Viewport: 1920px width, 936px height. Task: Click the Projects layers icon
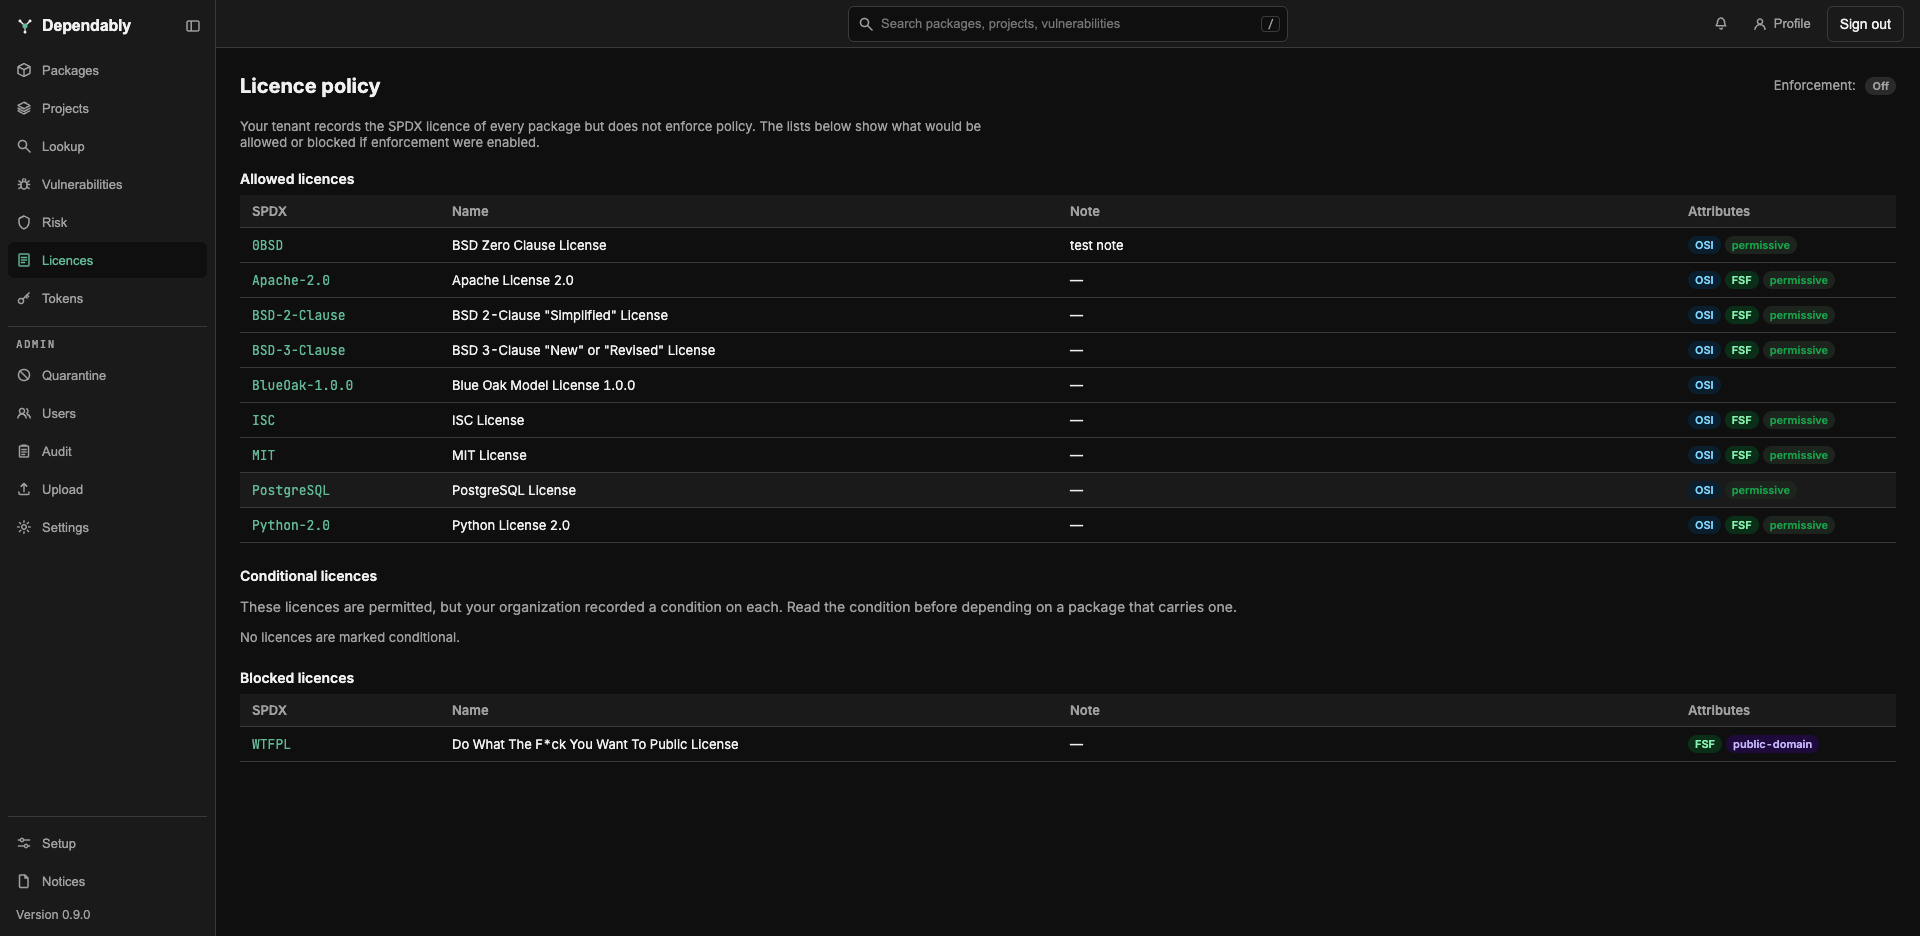[x=24, y=108]
